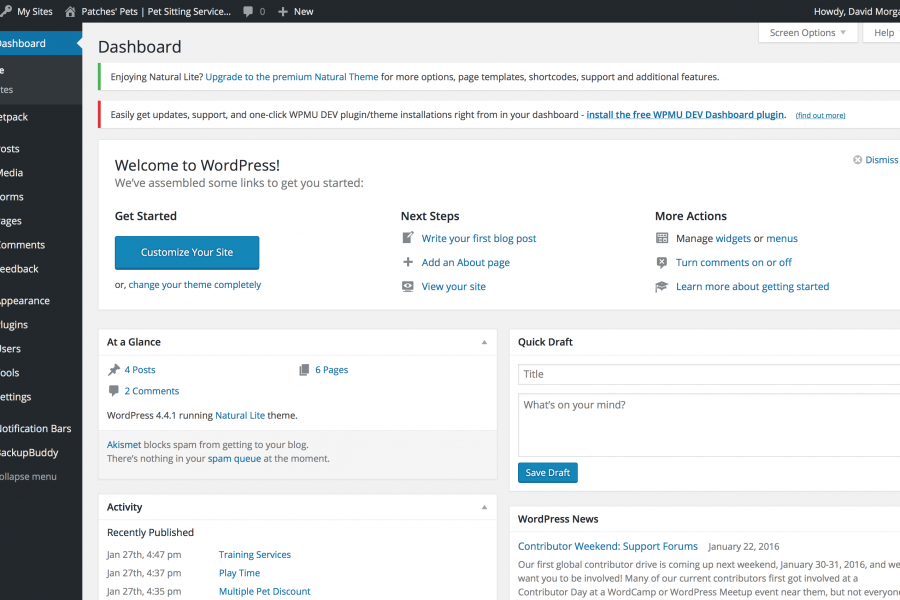
Task: Open Tools in the sidebar
Action: pyautogui.click(x=41, y=373)
